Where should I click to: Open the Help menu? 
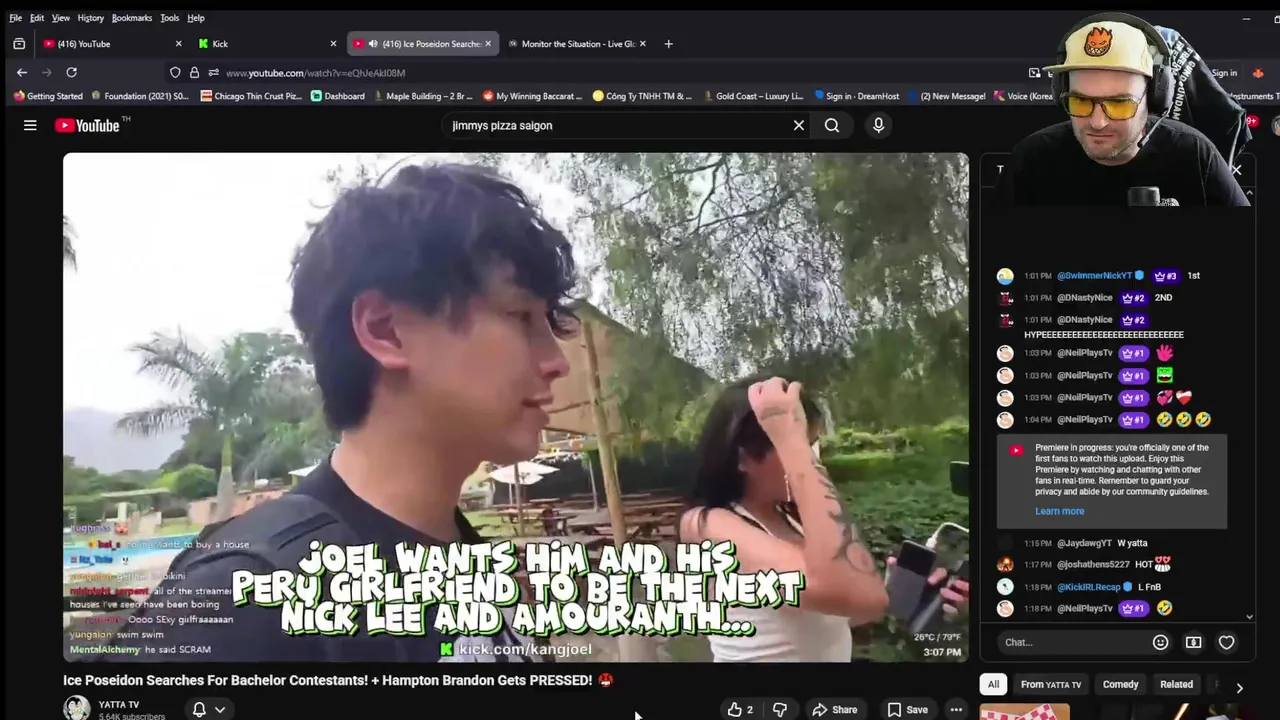[196, 18]
